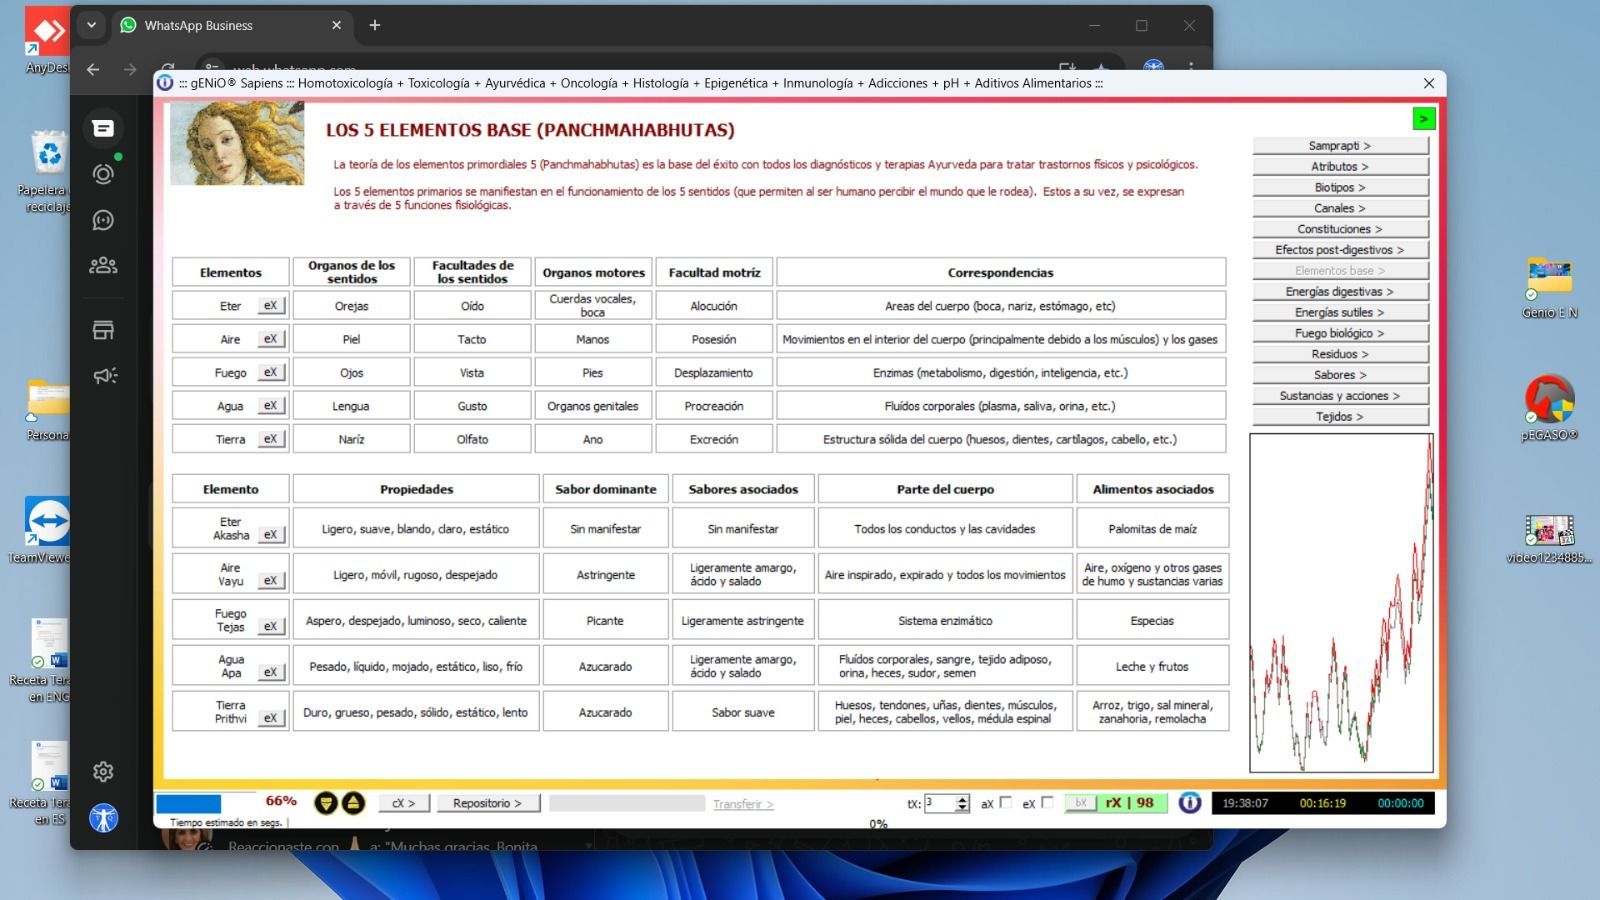This screenshot has width=1600, height=900.
Task: Click the eX button beside Agua Apa
Action: tap(271, 672)
